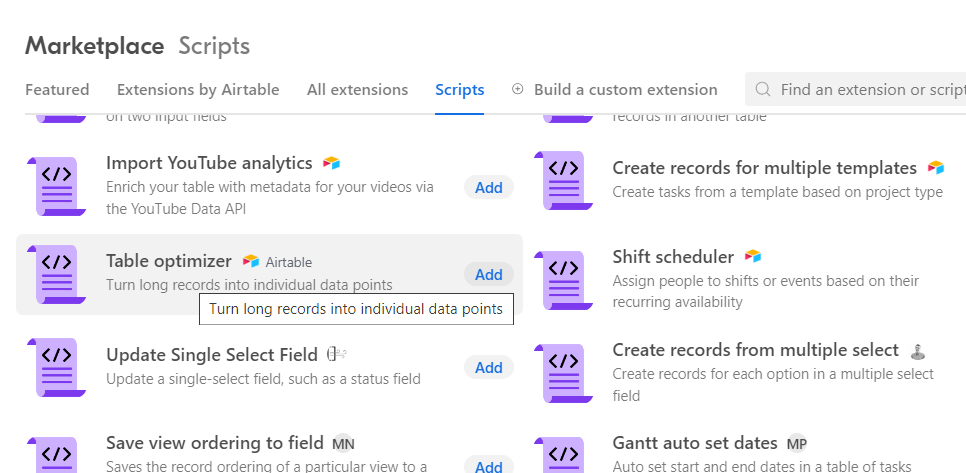This screenshot has width=966, height=473.
Task: Add the Import YouTube analytics script
Action: pos(489,187)
